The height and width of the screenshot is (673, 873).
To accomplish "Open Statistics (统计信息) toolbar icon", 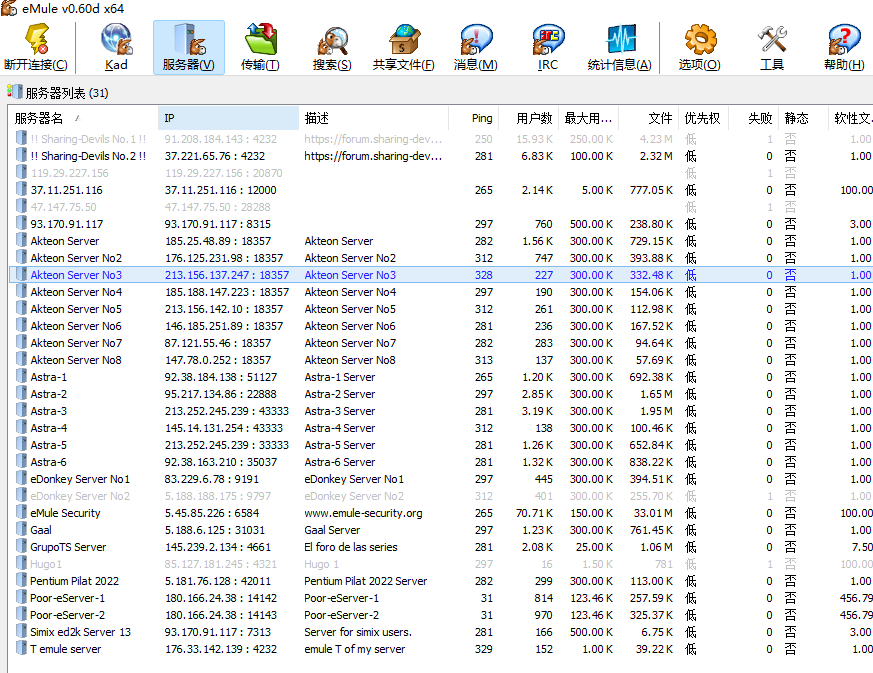I will pyautogui.click(x=620, y=48).
